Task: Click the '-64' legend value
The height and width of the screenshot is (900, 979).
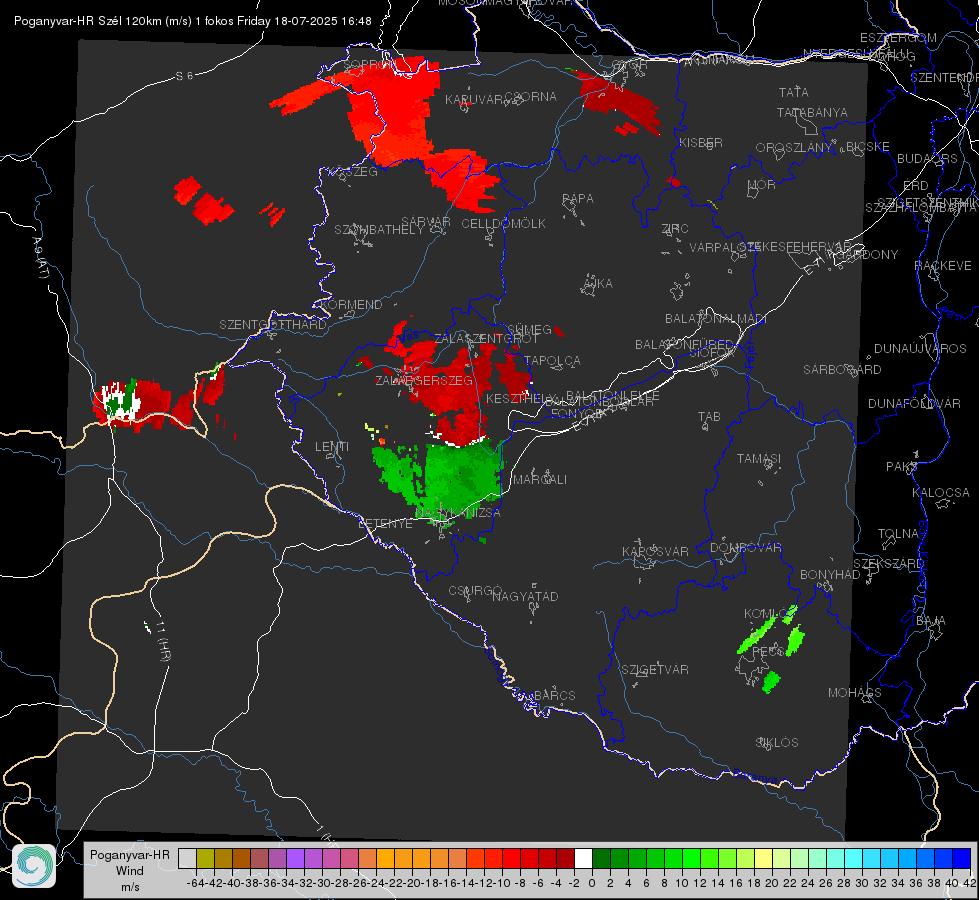Action: pyautogui.click(x=195, y=883)
